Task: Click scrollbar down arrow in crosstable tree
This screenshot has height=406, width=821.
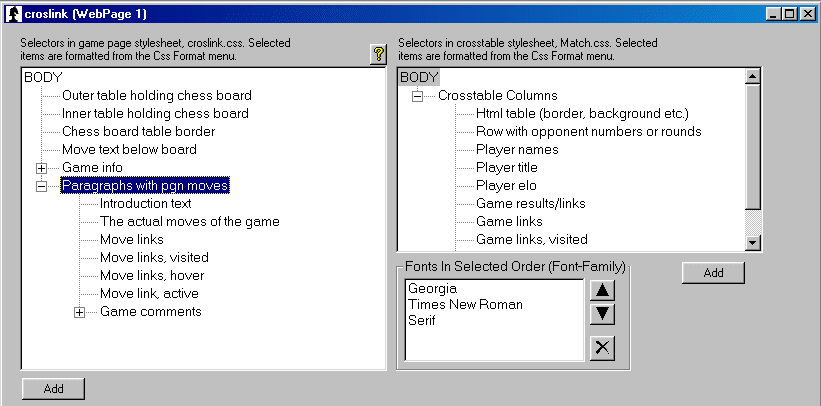Action: point(752,242)
